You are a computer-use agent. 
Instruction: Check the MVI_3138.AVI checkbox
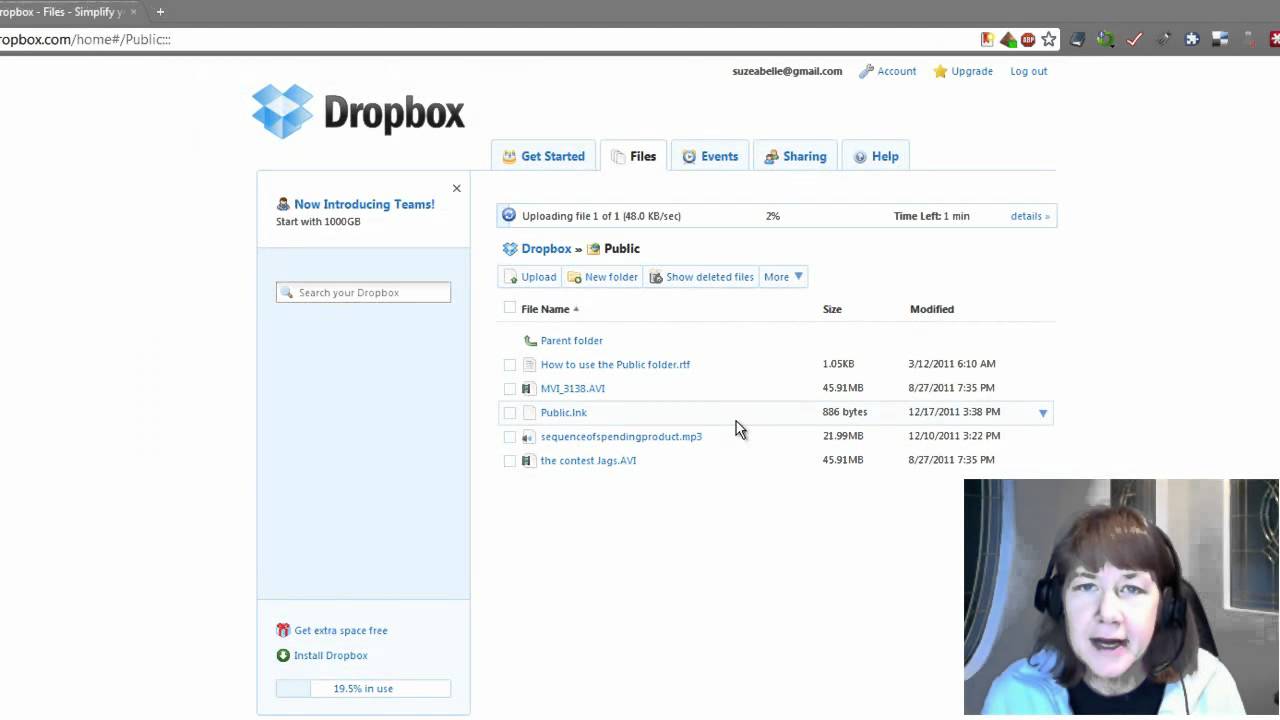click(x=510, y=388)
